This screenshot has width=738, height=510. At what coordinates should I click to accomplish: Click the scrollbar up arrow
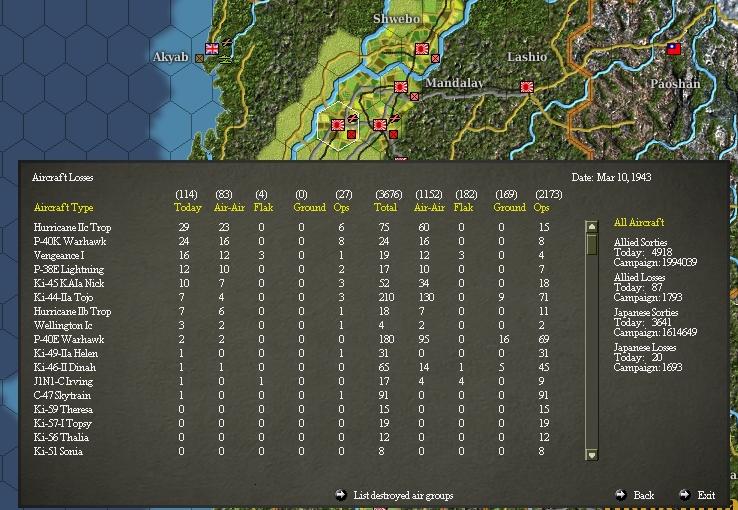pos(592,227)
